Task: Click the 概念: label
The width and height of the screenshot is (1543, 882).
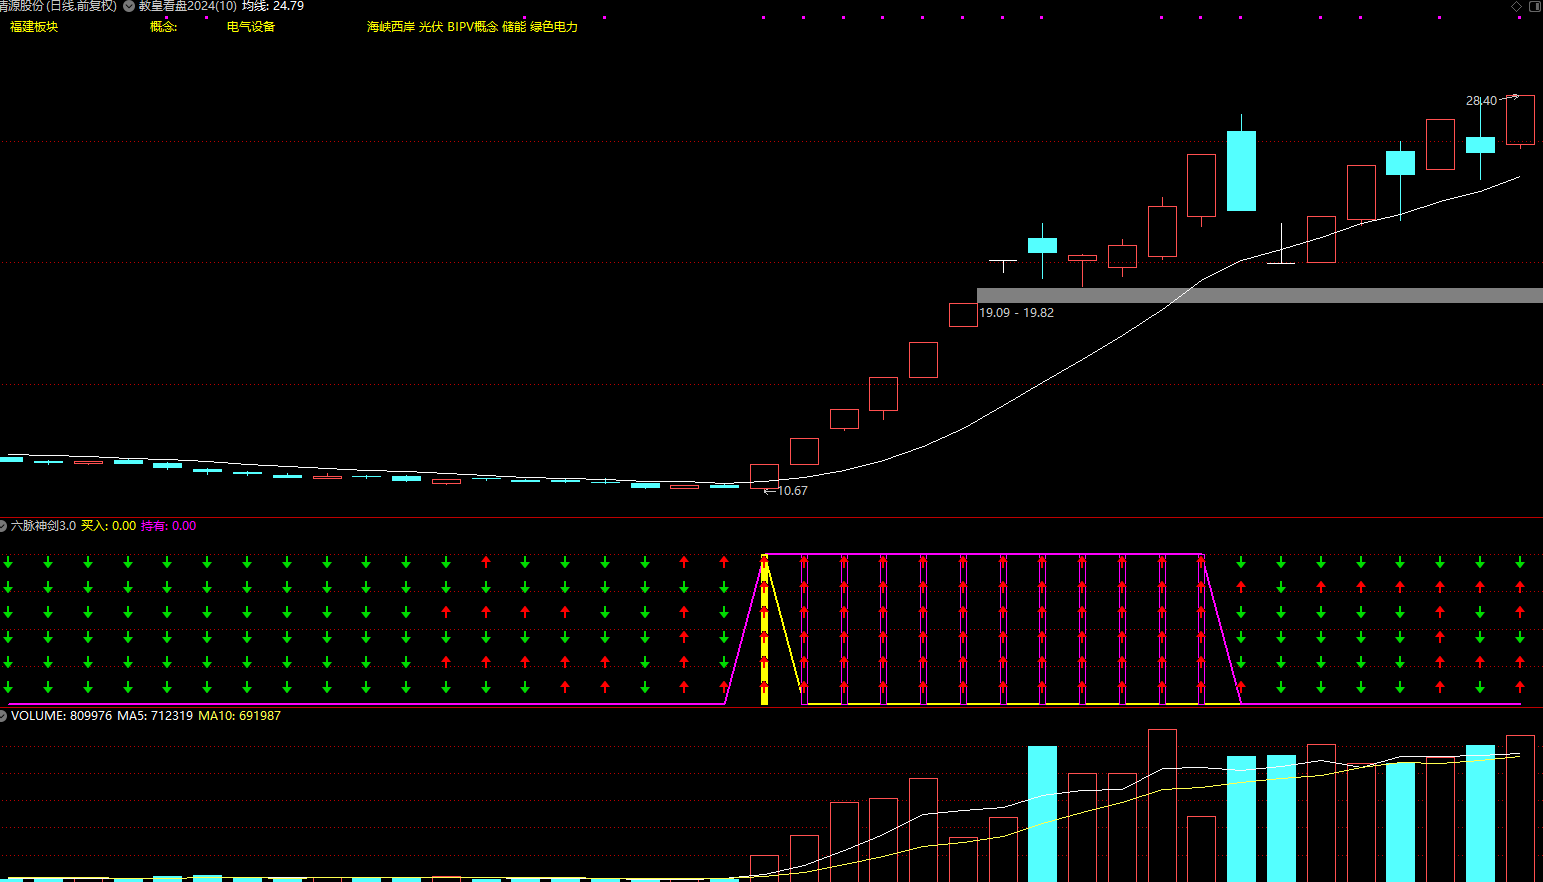Action: tap(164, 27)
